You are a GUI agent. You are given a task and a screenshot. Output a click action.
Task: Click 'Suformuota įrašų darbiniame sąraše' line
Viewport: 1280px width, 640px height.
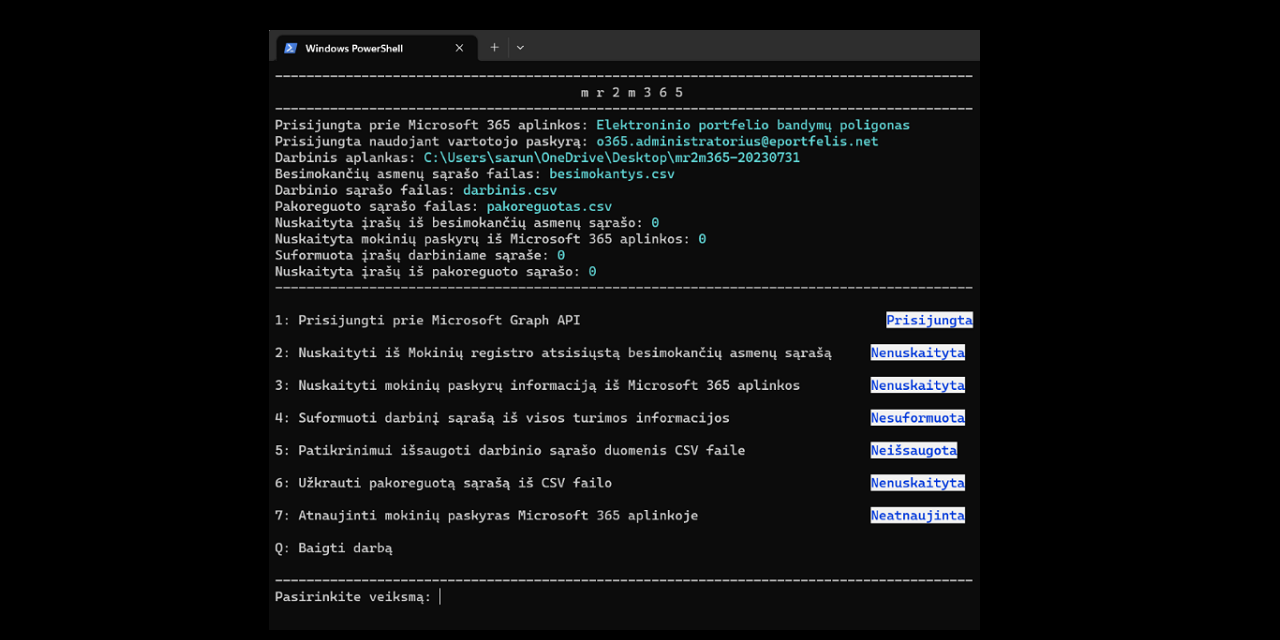coord(420,255)
